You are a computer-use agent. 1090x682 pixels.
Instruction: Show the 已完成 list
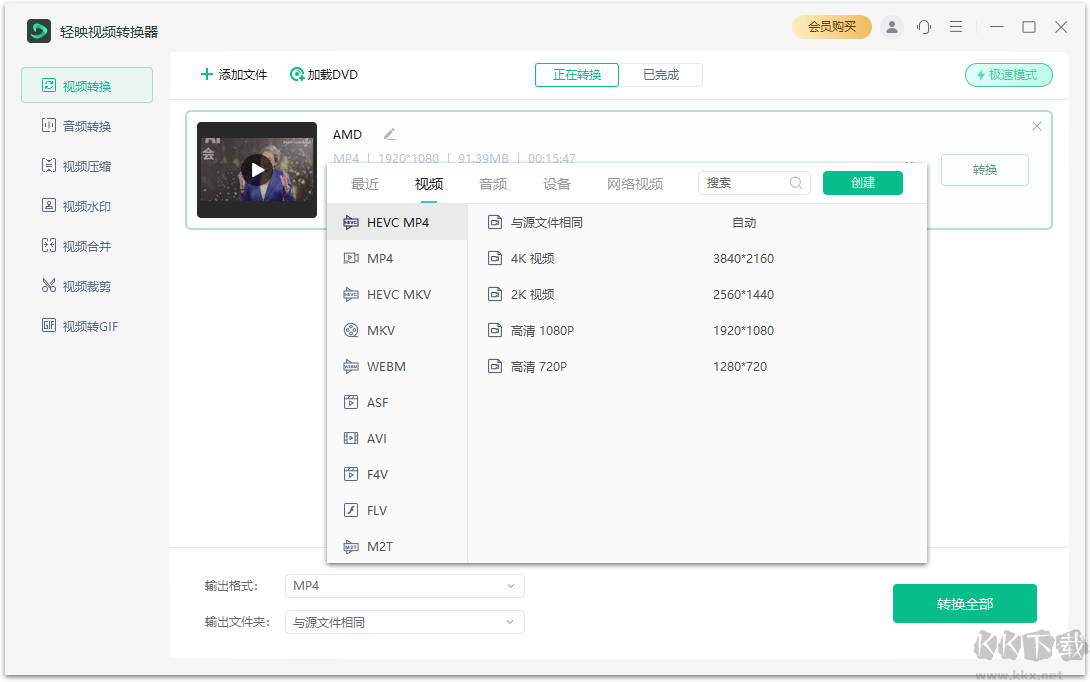point(660,74)
